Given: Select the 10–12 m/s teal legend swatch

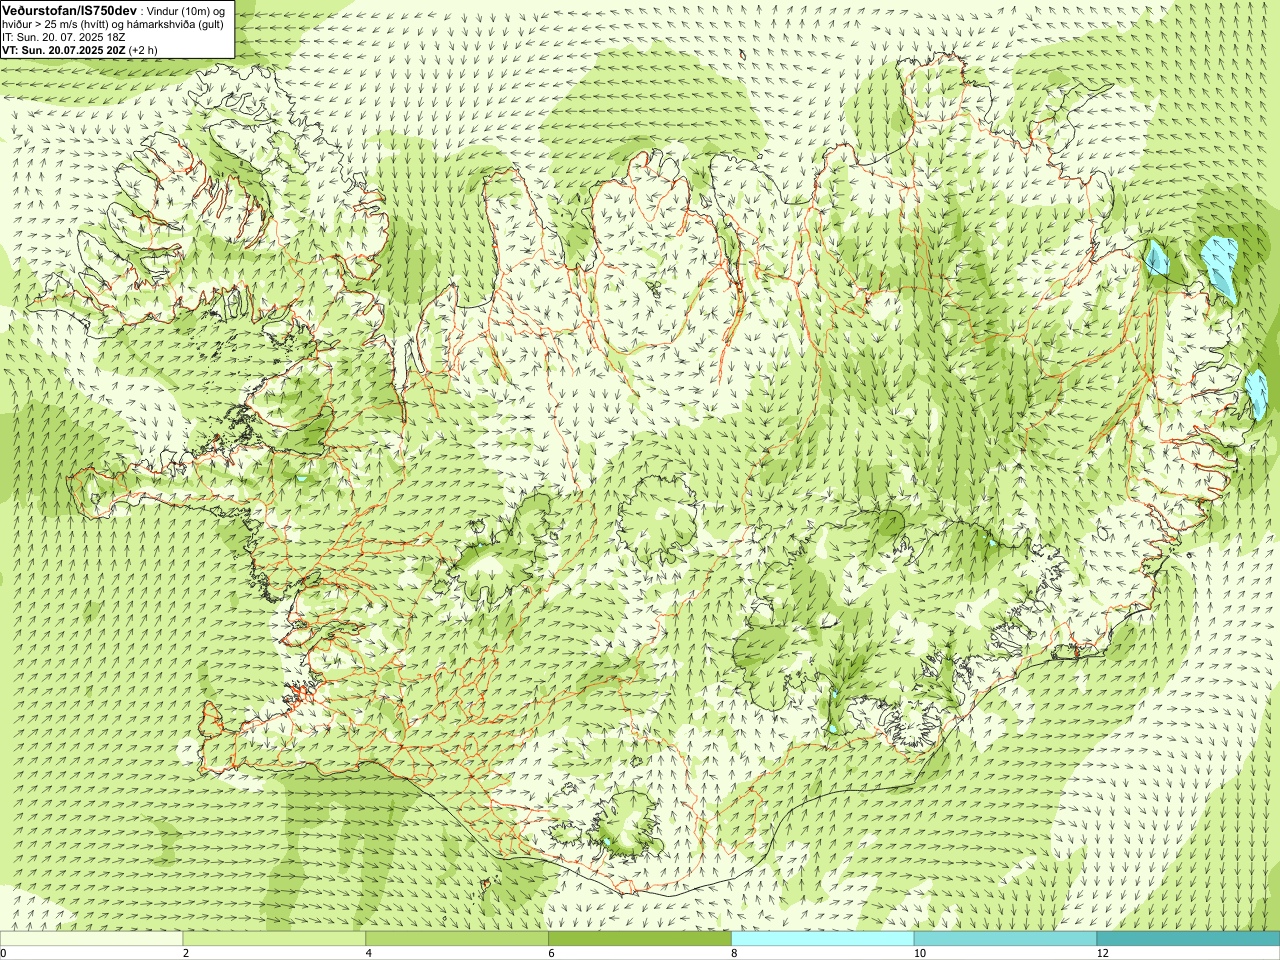Looking at the screenshot, I should click(1005, 939).
